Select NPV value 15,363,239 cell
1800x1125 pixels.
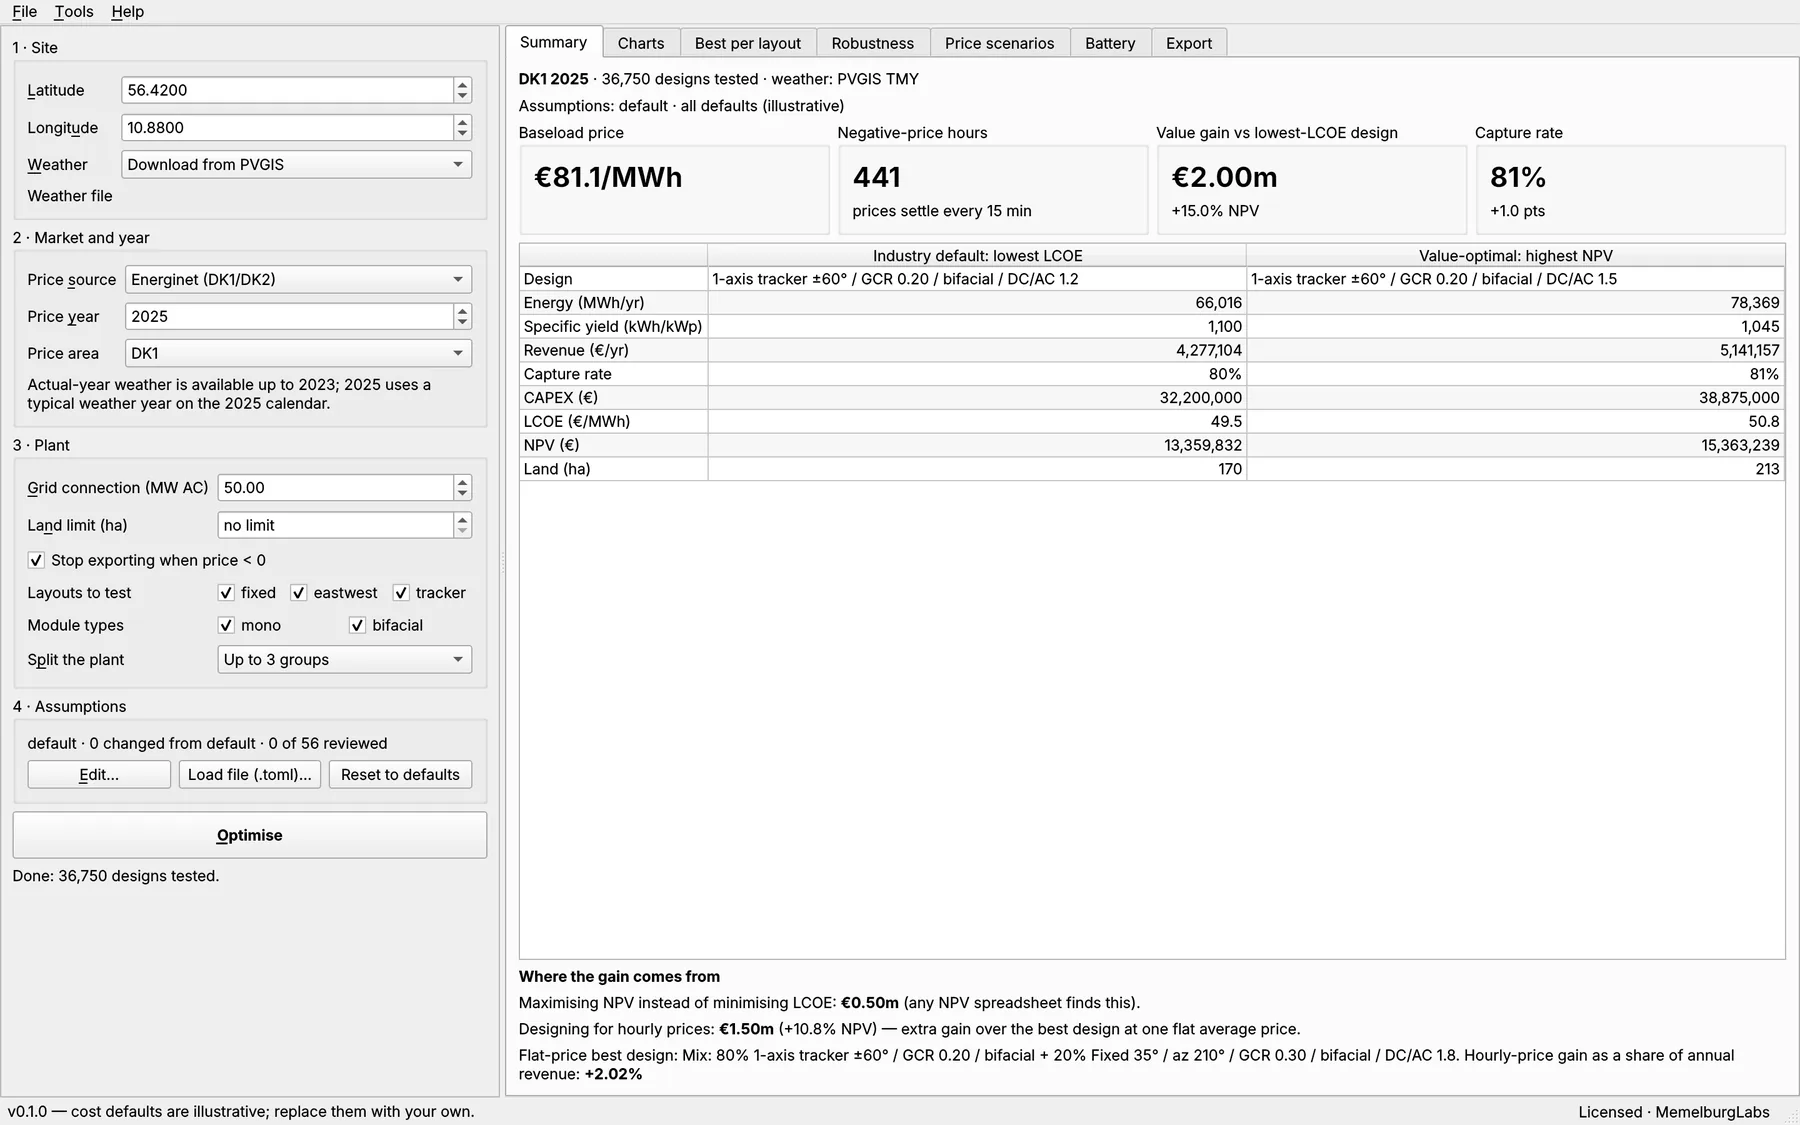tap(1515, 445)
